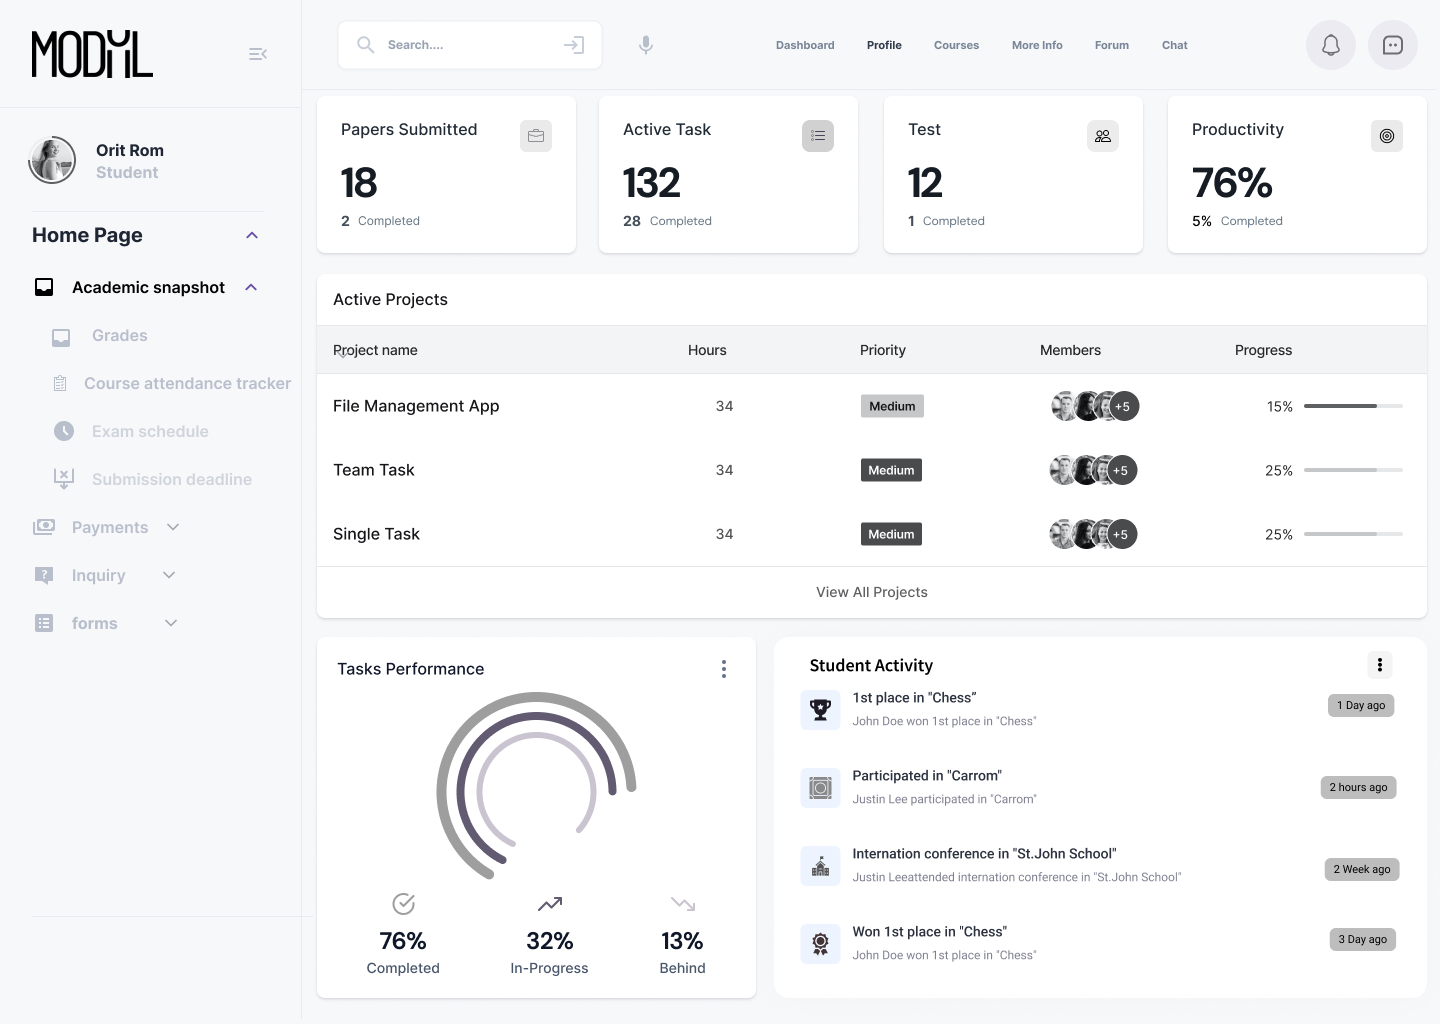Screen dimensions: 1440x1024
Task: Click the notification bell icon
Action: click(1330, 45)
